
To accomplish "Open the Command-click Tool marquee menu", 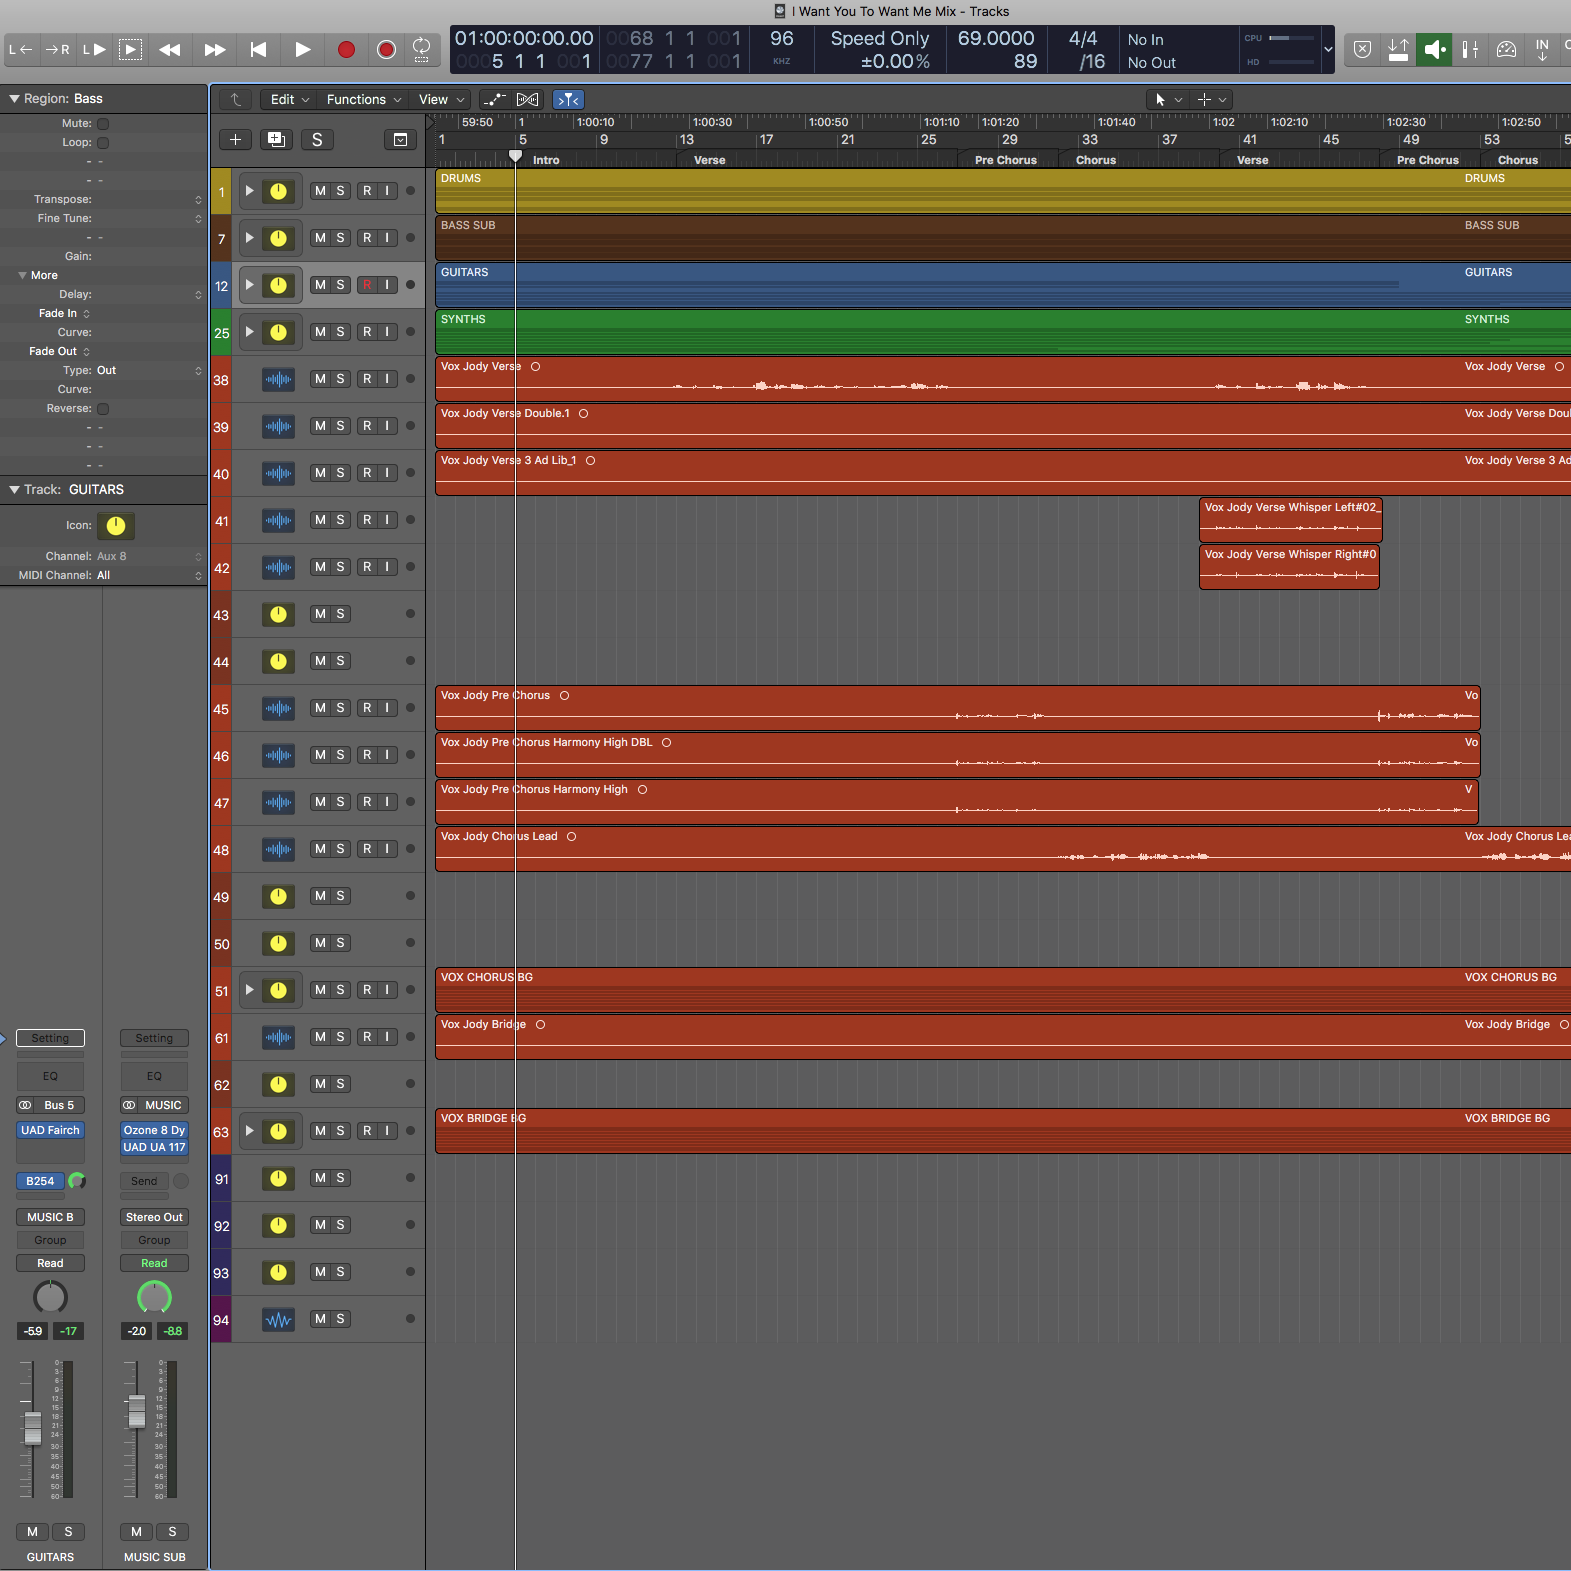I will (1211, 99).
